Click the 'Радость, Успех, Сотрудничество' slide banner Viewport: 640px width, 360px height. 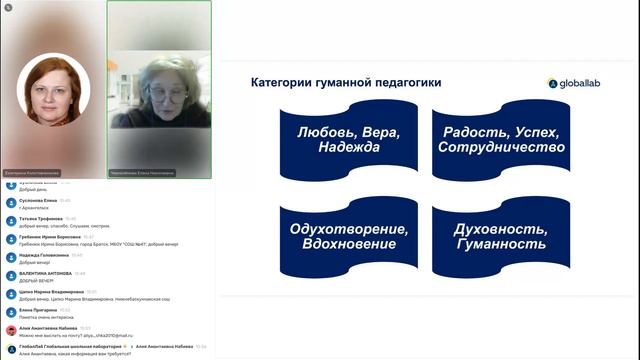coord(501,140)
